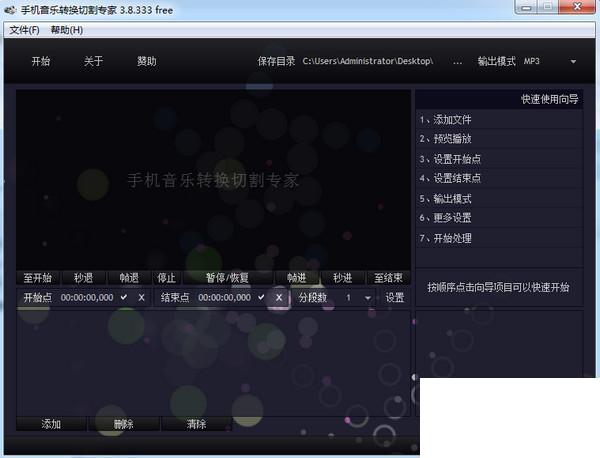Confirm start point with checkmark icon
This screenshot has width=600, height=458.
pos(124,297)
